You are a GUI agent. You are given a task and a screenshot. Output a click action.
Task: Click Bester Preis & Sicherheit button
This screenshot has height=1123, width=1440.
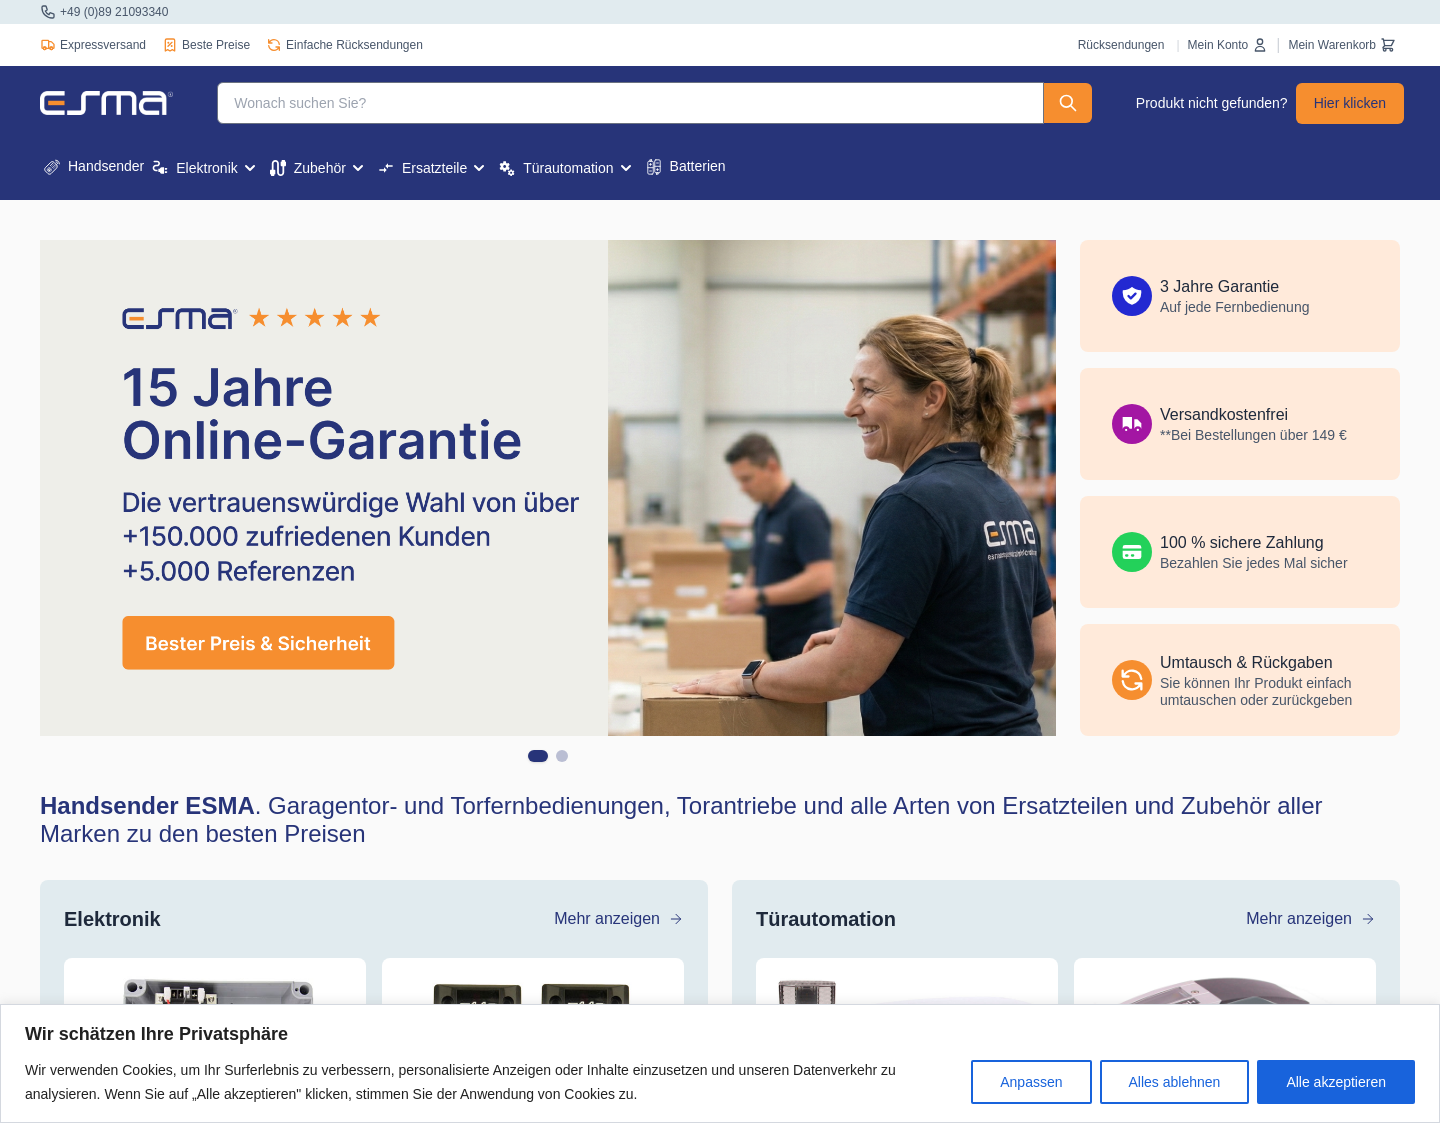[258, 643]
